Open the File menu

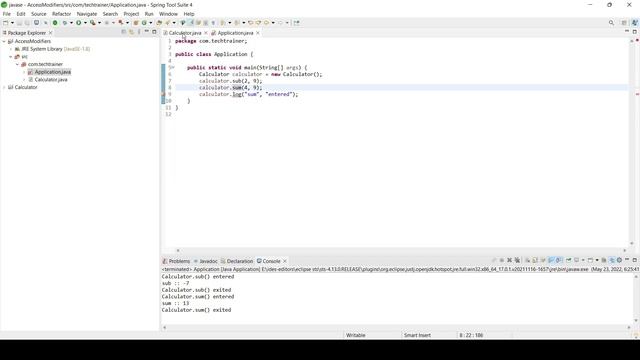(x=7, y=14)
